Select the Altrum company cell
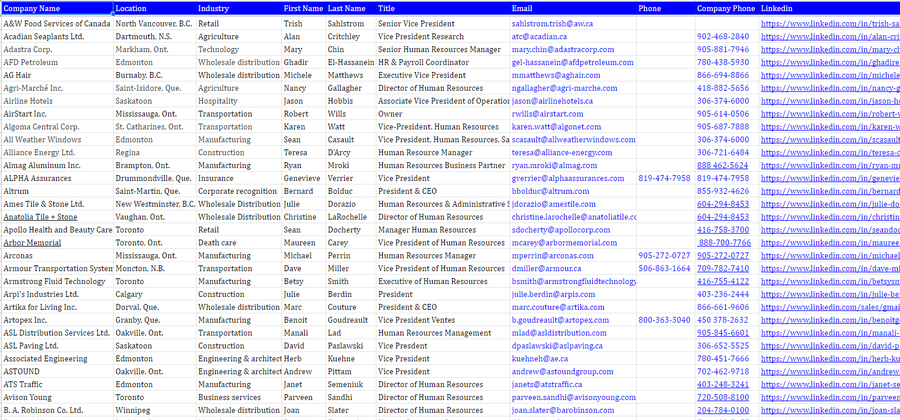 coord(57,192)
